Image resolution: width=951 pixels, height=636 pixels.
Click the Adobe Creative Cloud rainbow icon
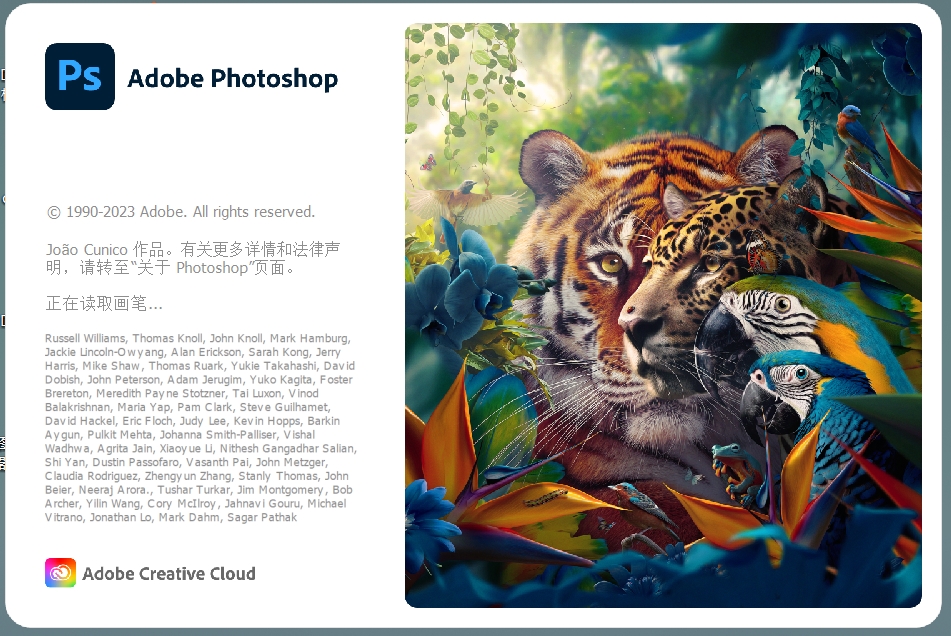pos(60,572)
